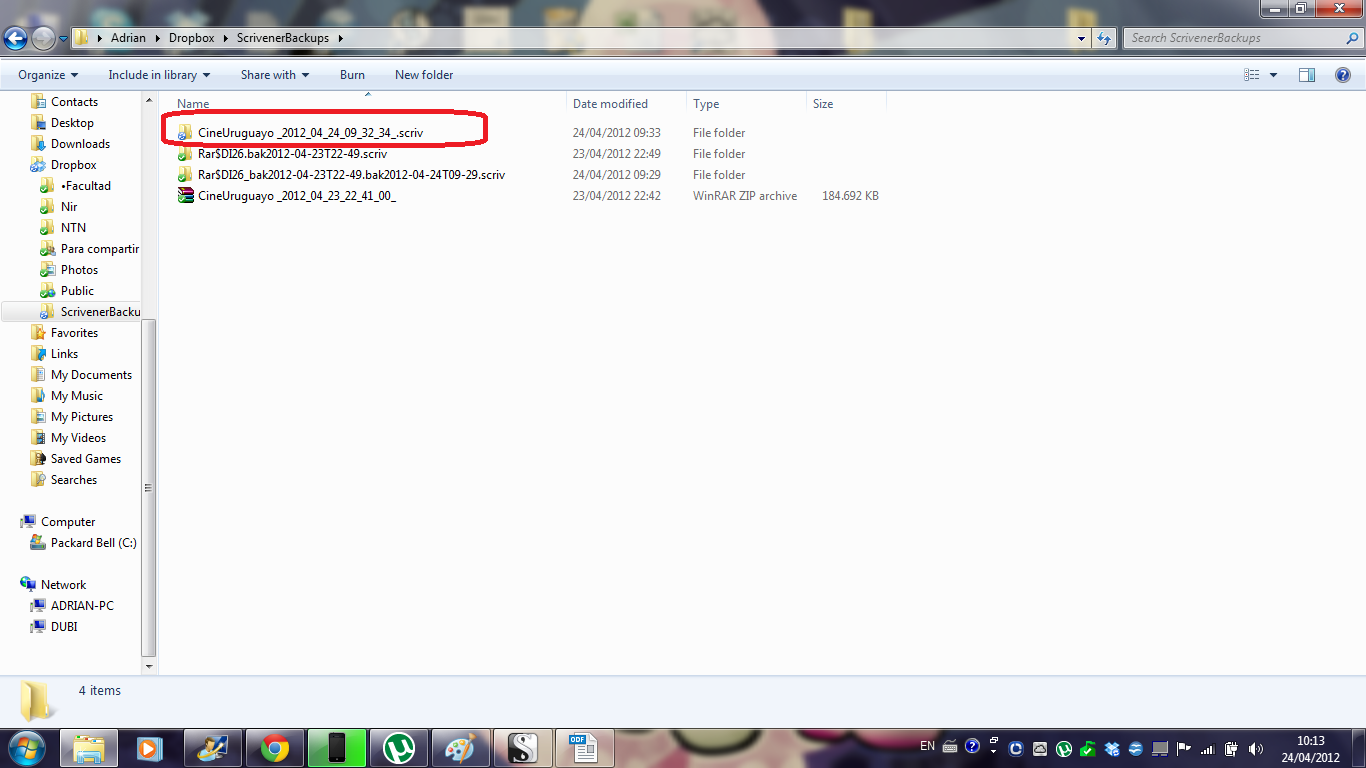Open the Share with dropdown
1366x768 pixels.
pos(275,75)
